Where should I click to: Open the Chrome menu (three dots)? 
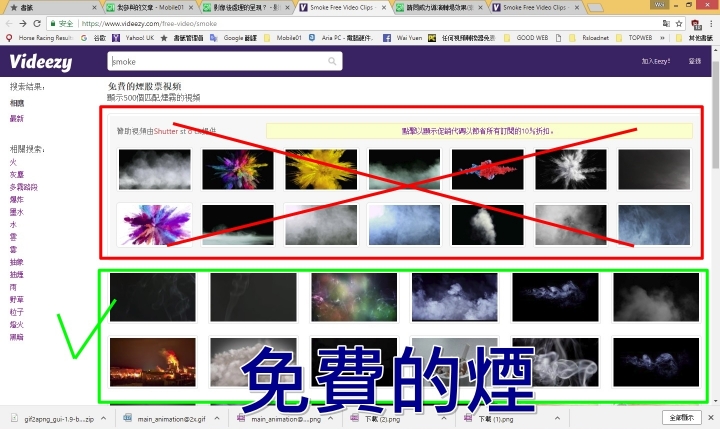coord(712,23)
